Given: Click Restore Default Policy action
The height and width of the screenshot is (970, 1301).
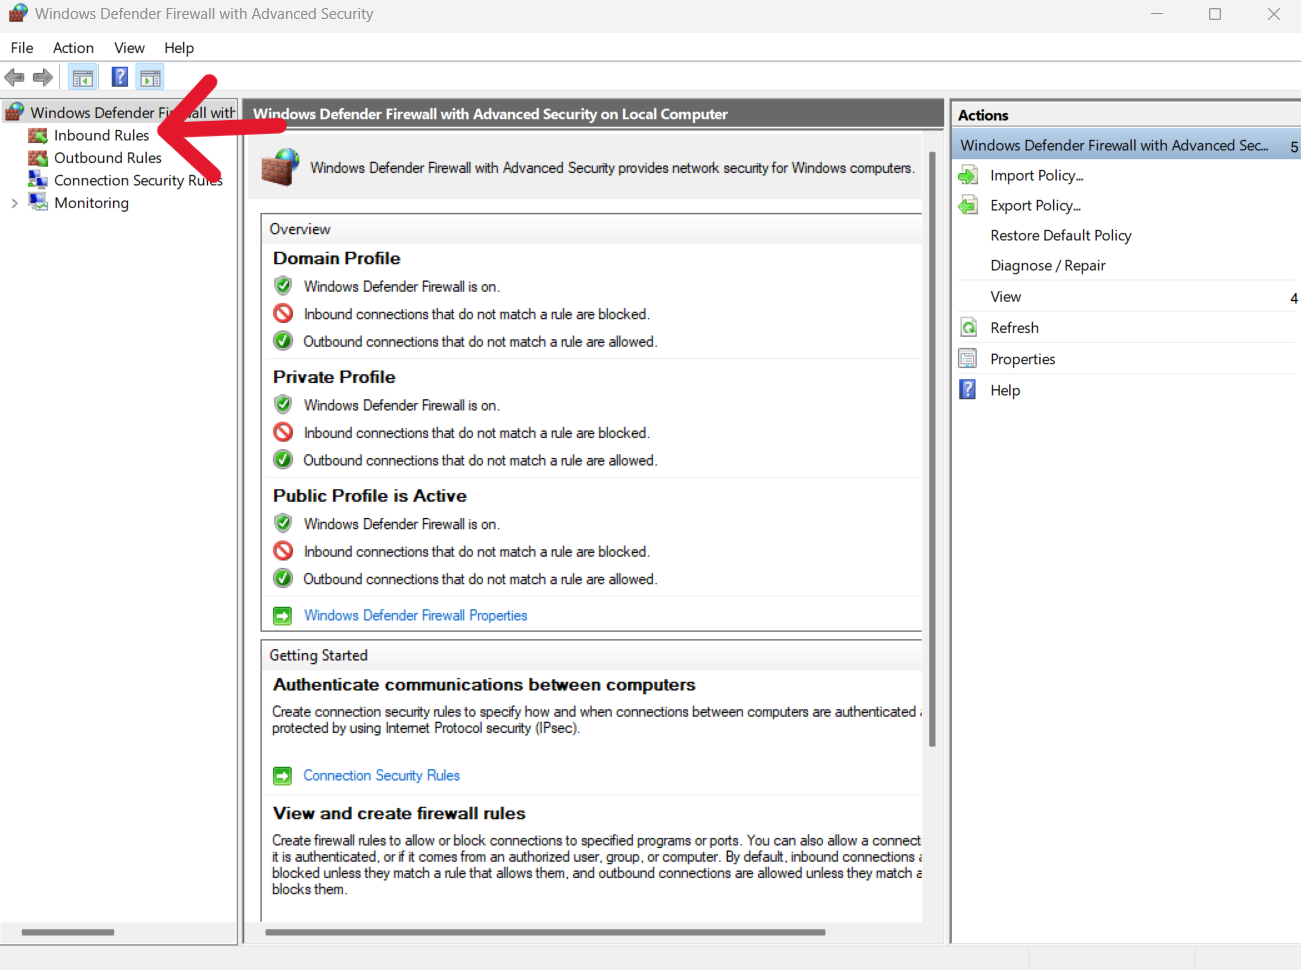Looking at the screenshot, I should coord(1061,236).
